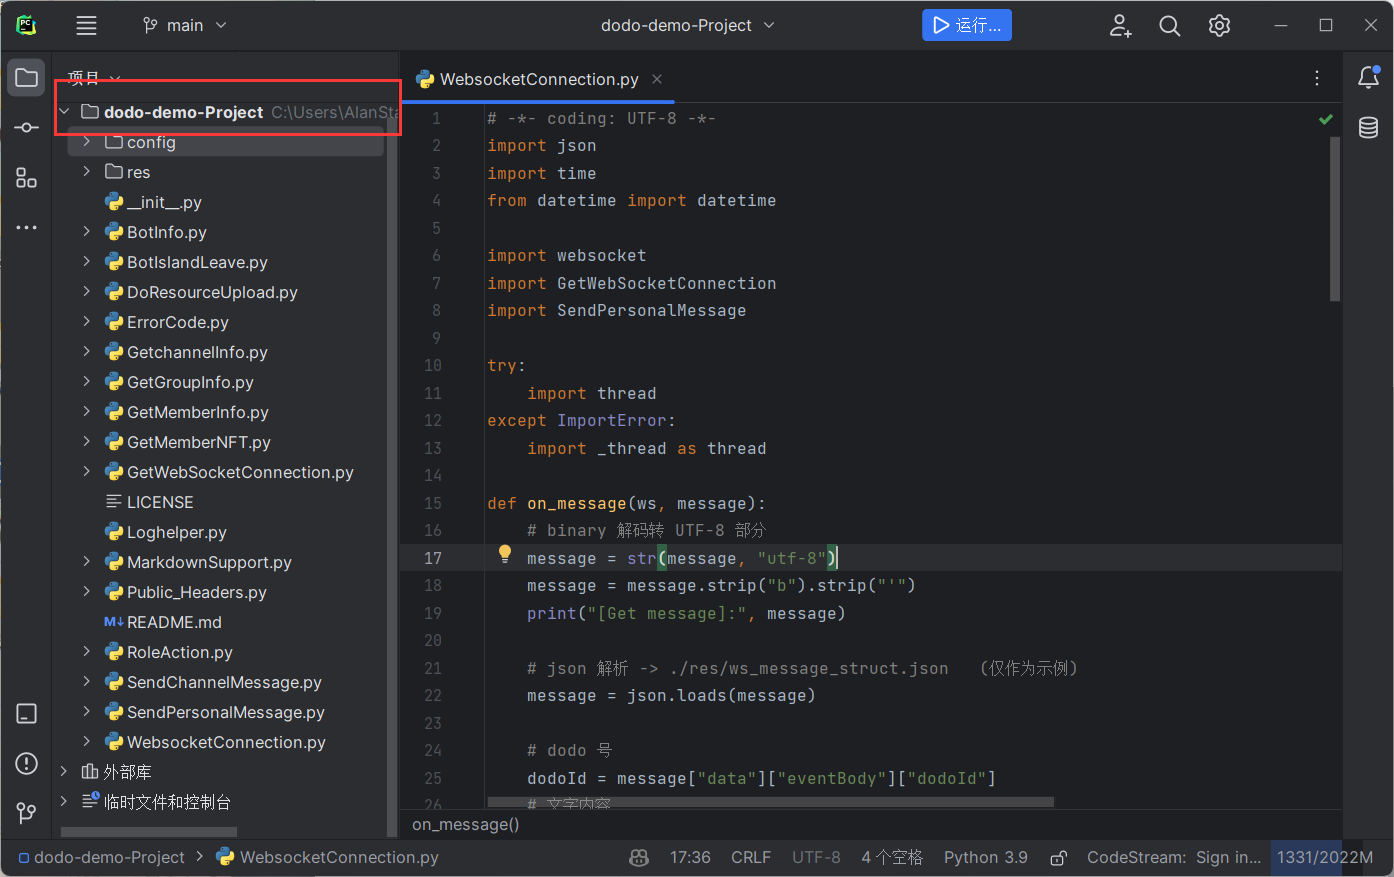The image size is (1394, 877).
Task: Expand the config folder
Action: pyautogui.click(x=87, y=142)
